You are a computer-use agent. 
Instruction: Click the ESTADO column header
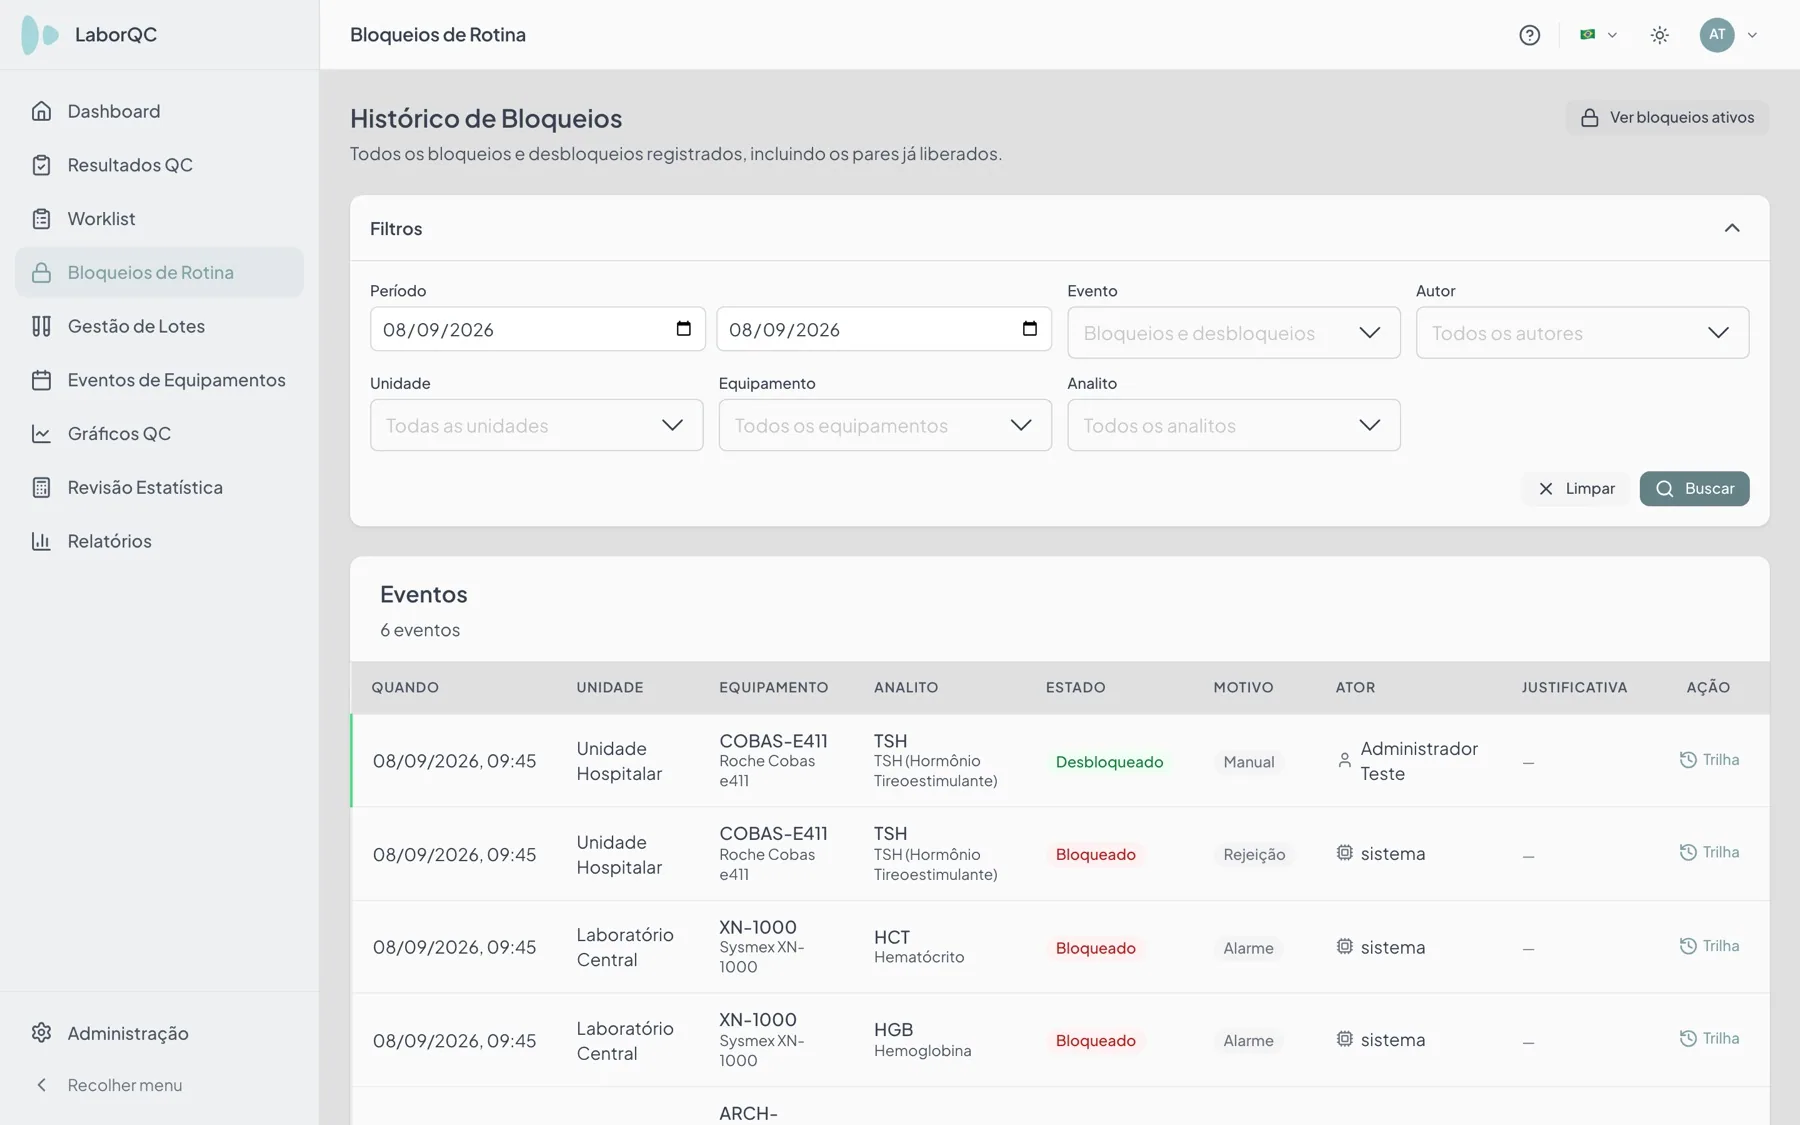pos(1075,688)
